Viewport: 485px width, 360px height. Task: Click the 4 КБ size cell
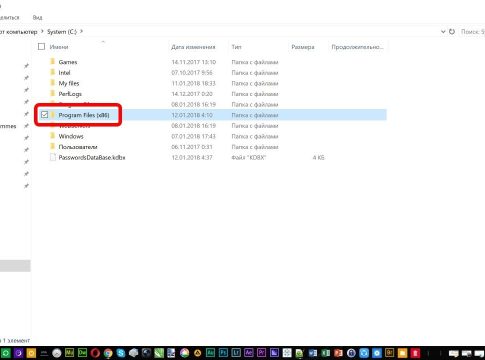point(318,158)
